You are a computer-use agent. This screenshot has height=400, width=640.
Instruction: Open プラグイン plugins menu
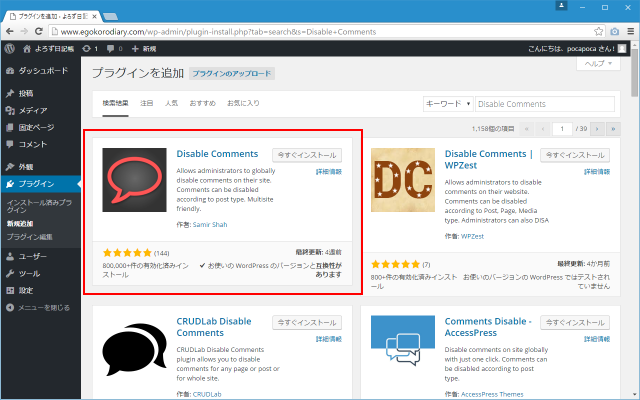(40, 184)
